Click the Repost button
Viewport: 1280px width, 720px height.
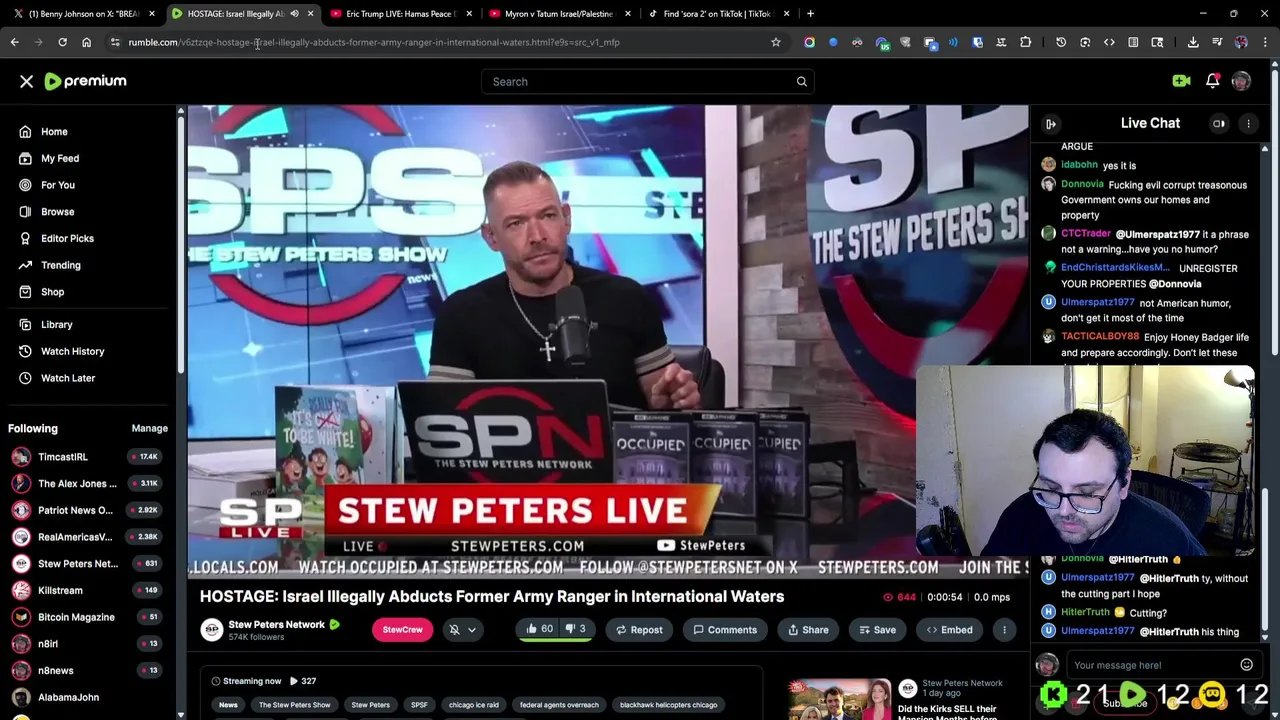click(639, 630)
